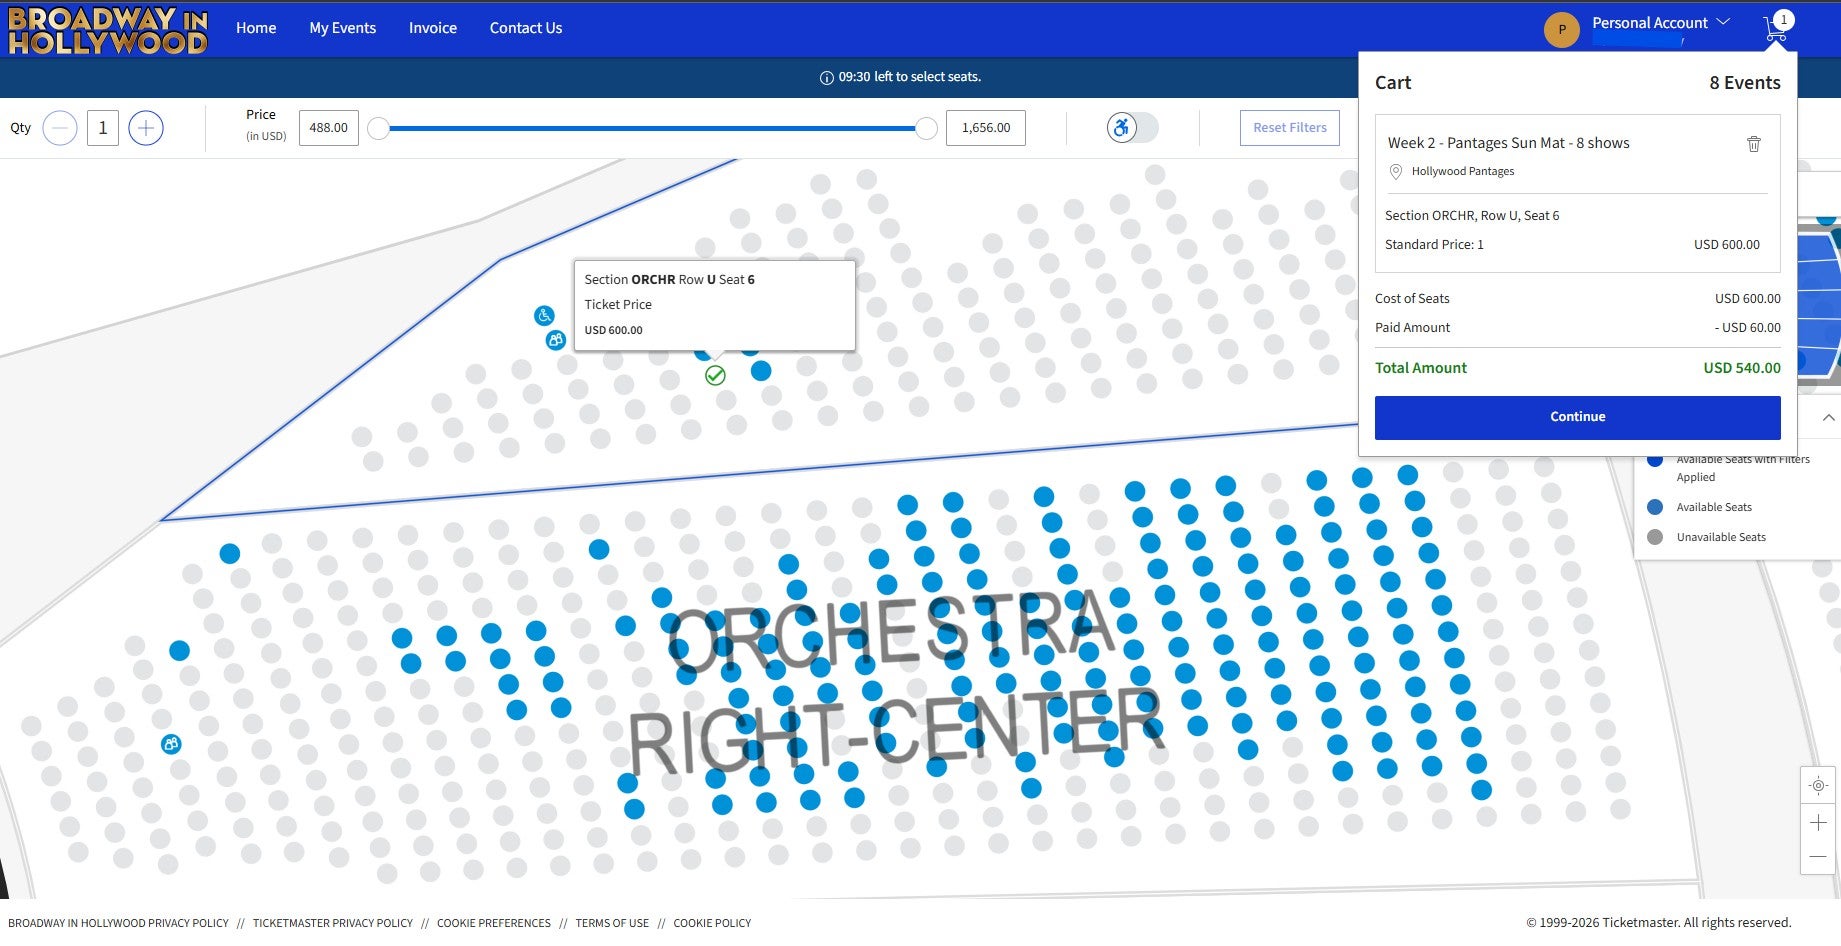Image resolution: width=1841 pixels, height=946 pixels.
Task: Open the shopping cart icon
Action: pyautogui.click(x=1776, y=28)
